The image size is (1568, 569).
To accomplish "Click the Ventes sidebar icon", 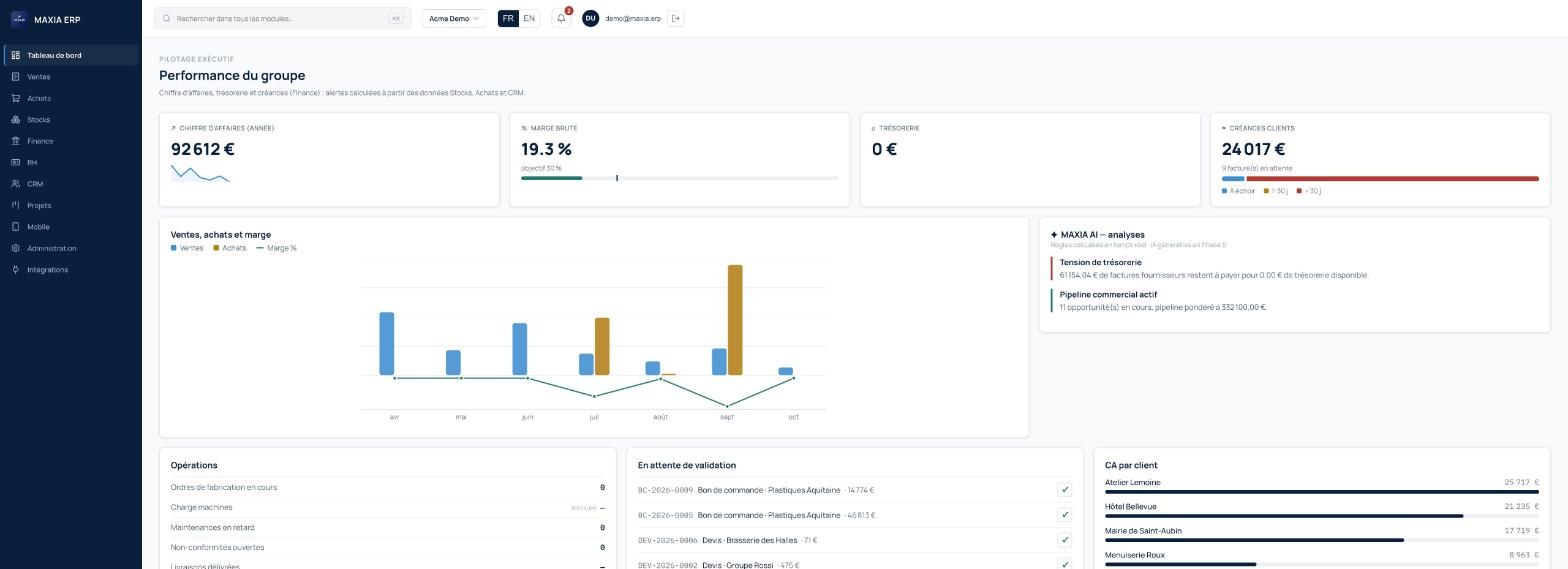I will [x=16, y=77].
